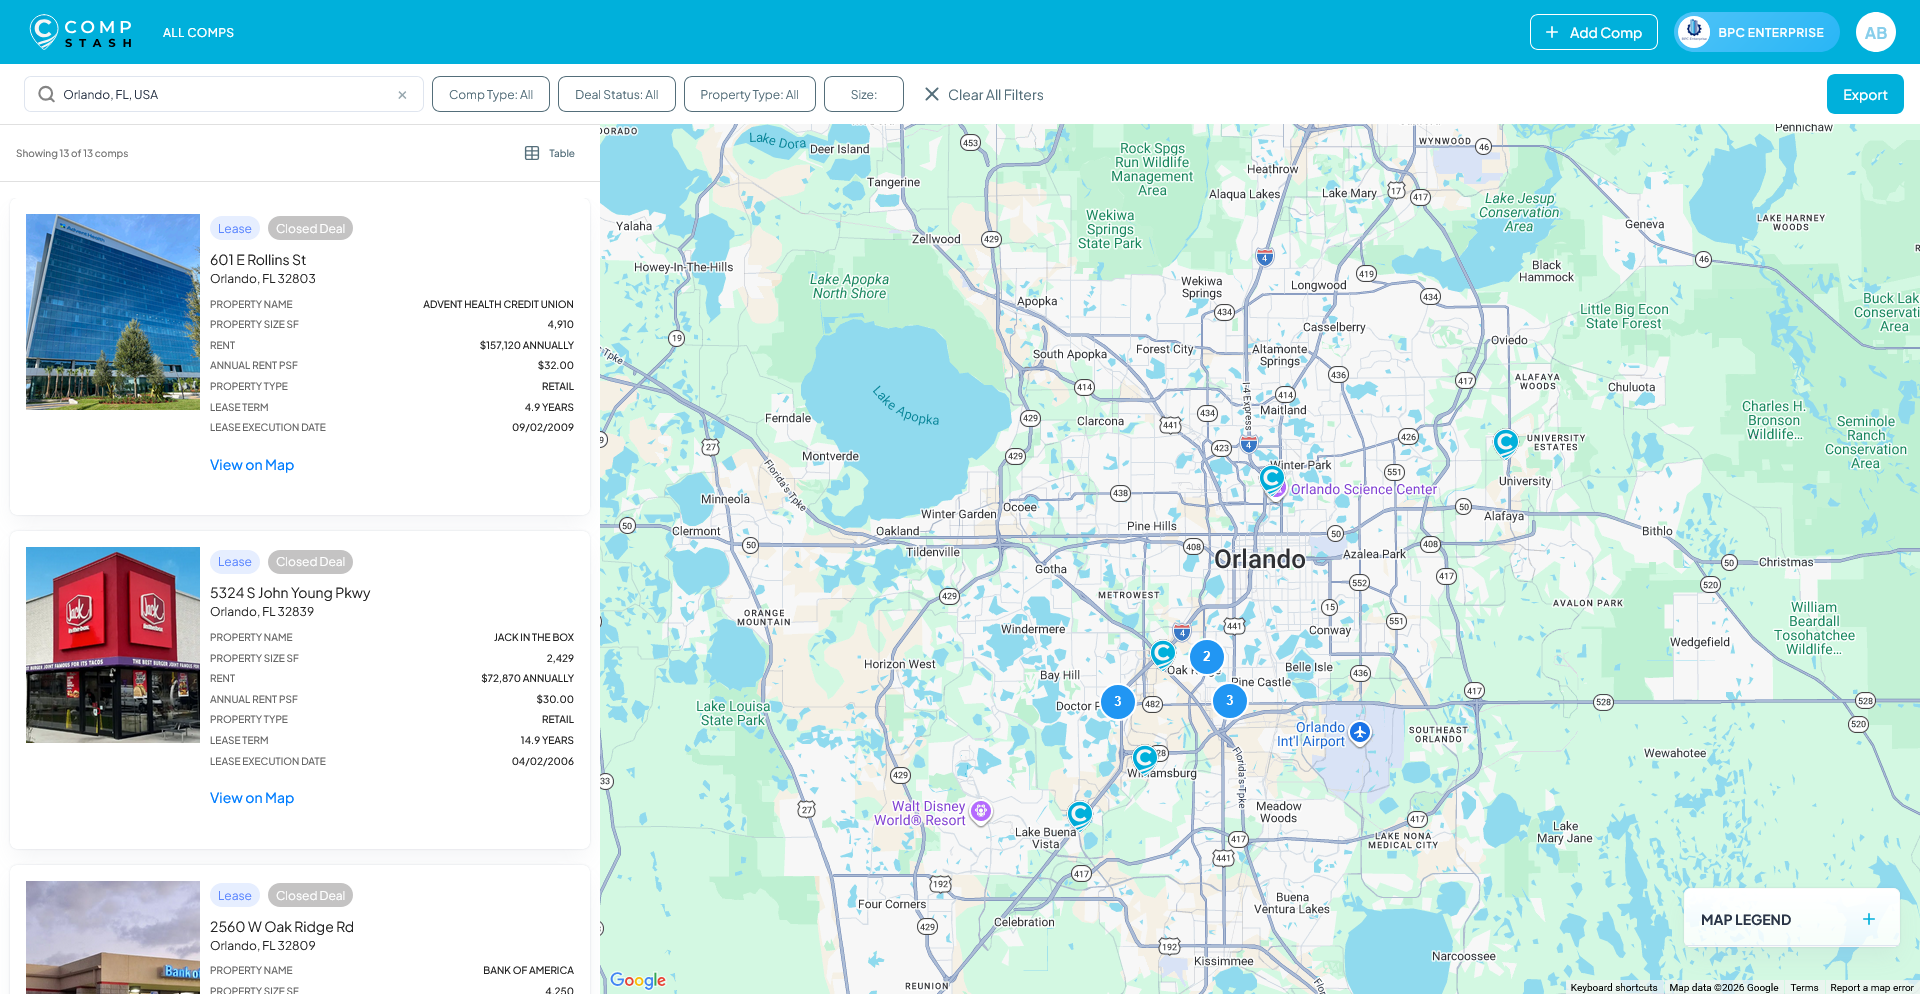
Task: Click Clear All Filters
Action: click(x=983, y=94)
